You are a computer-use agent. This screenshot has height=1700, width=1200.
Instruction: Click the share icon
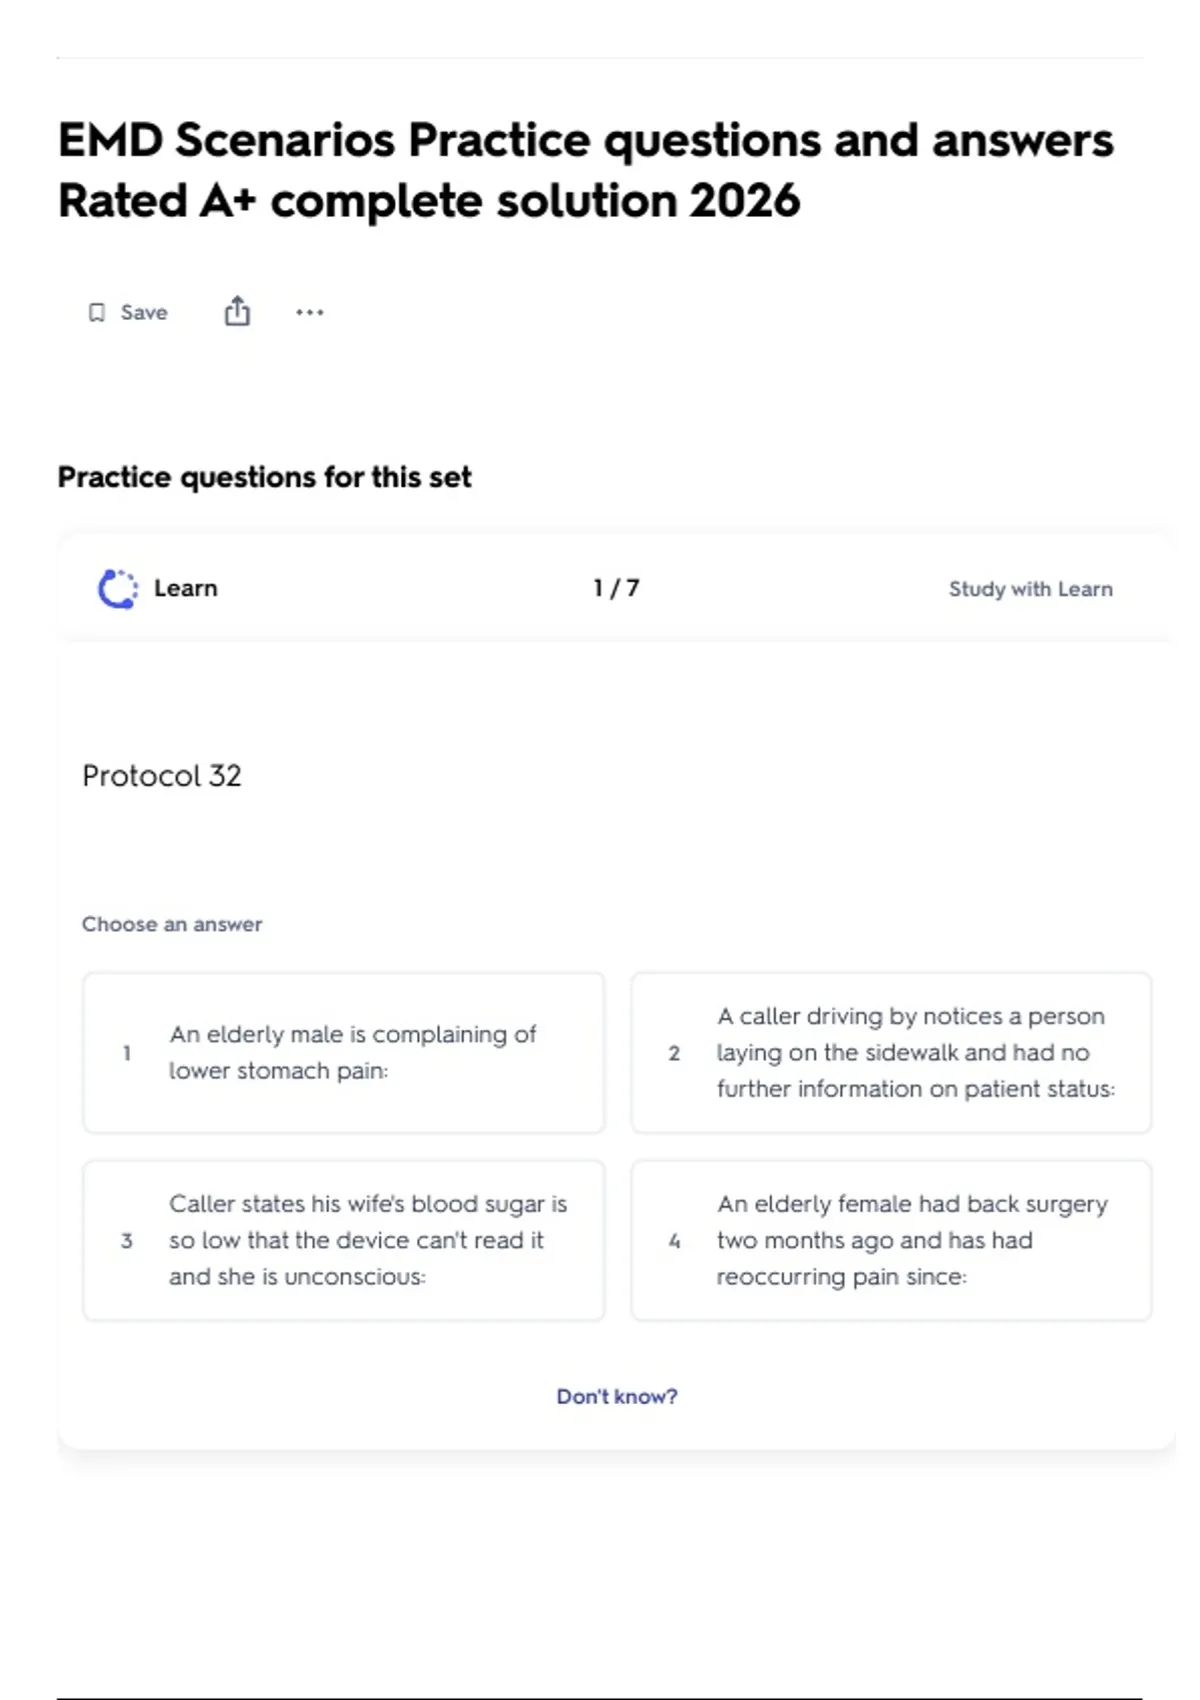pos(237,312)
